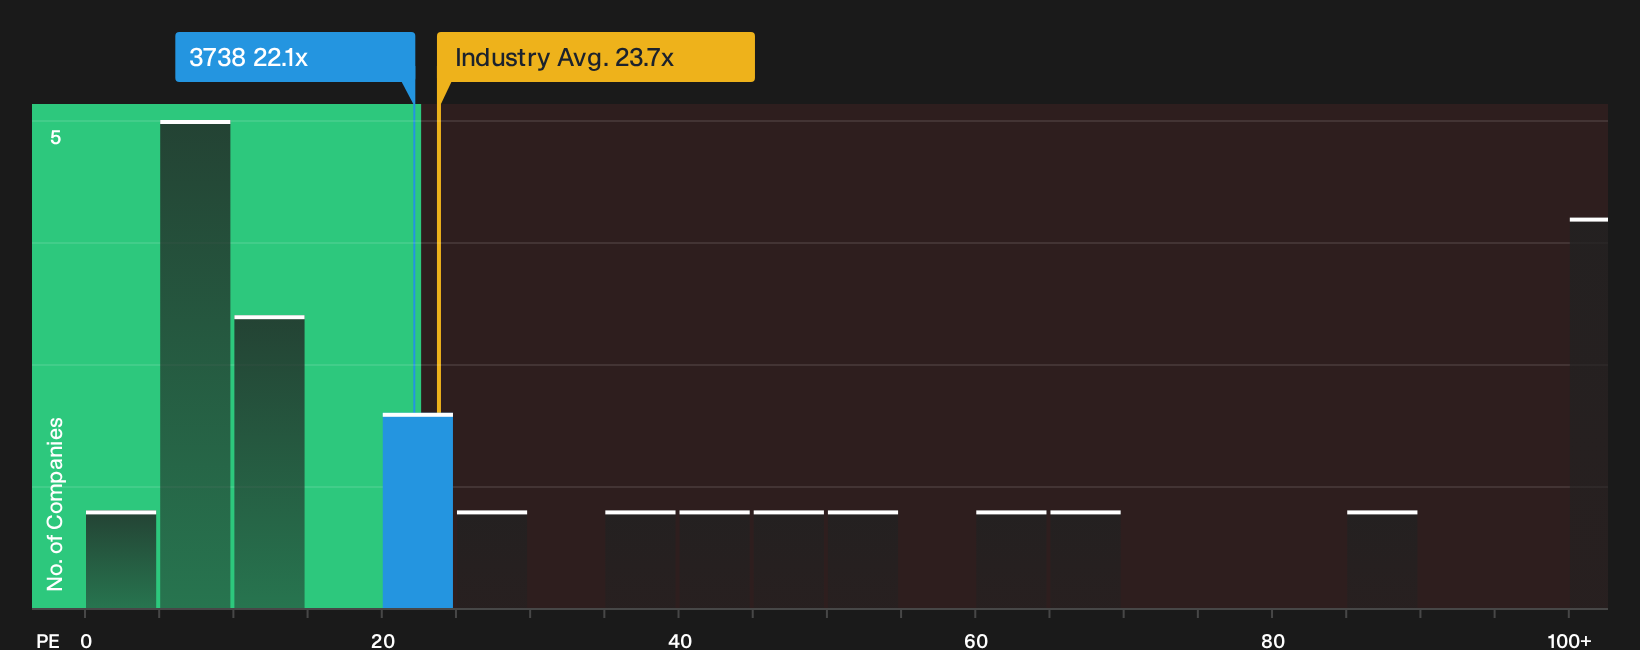Select the tallest bar at PE 5-10

click(x=195, y=365)
